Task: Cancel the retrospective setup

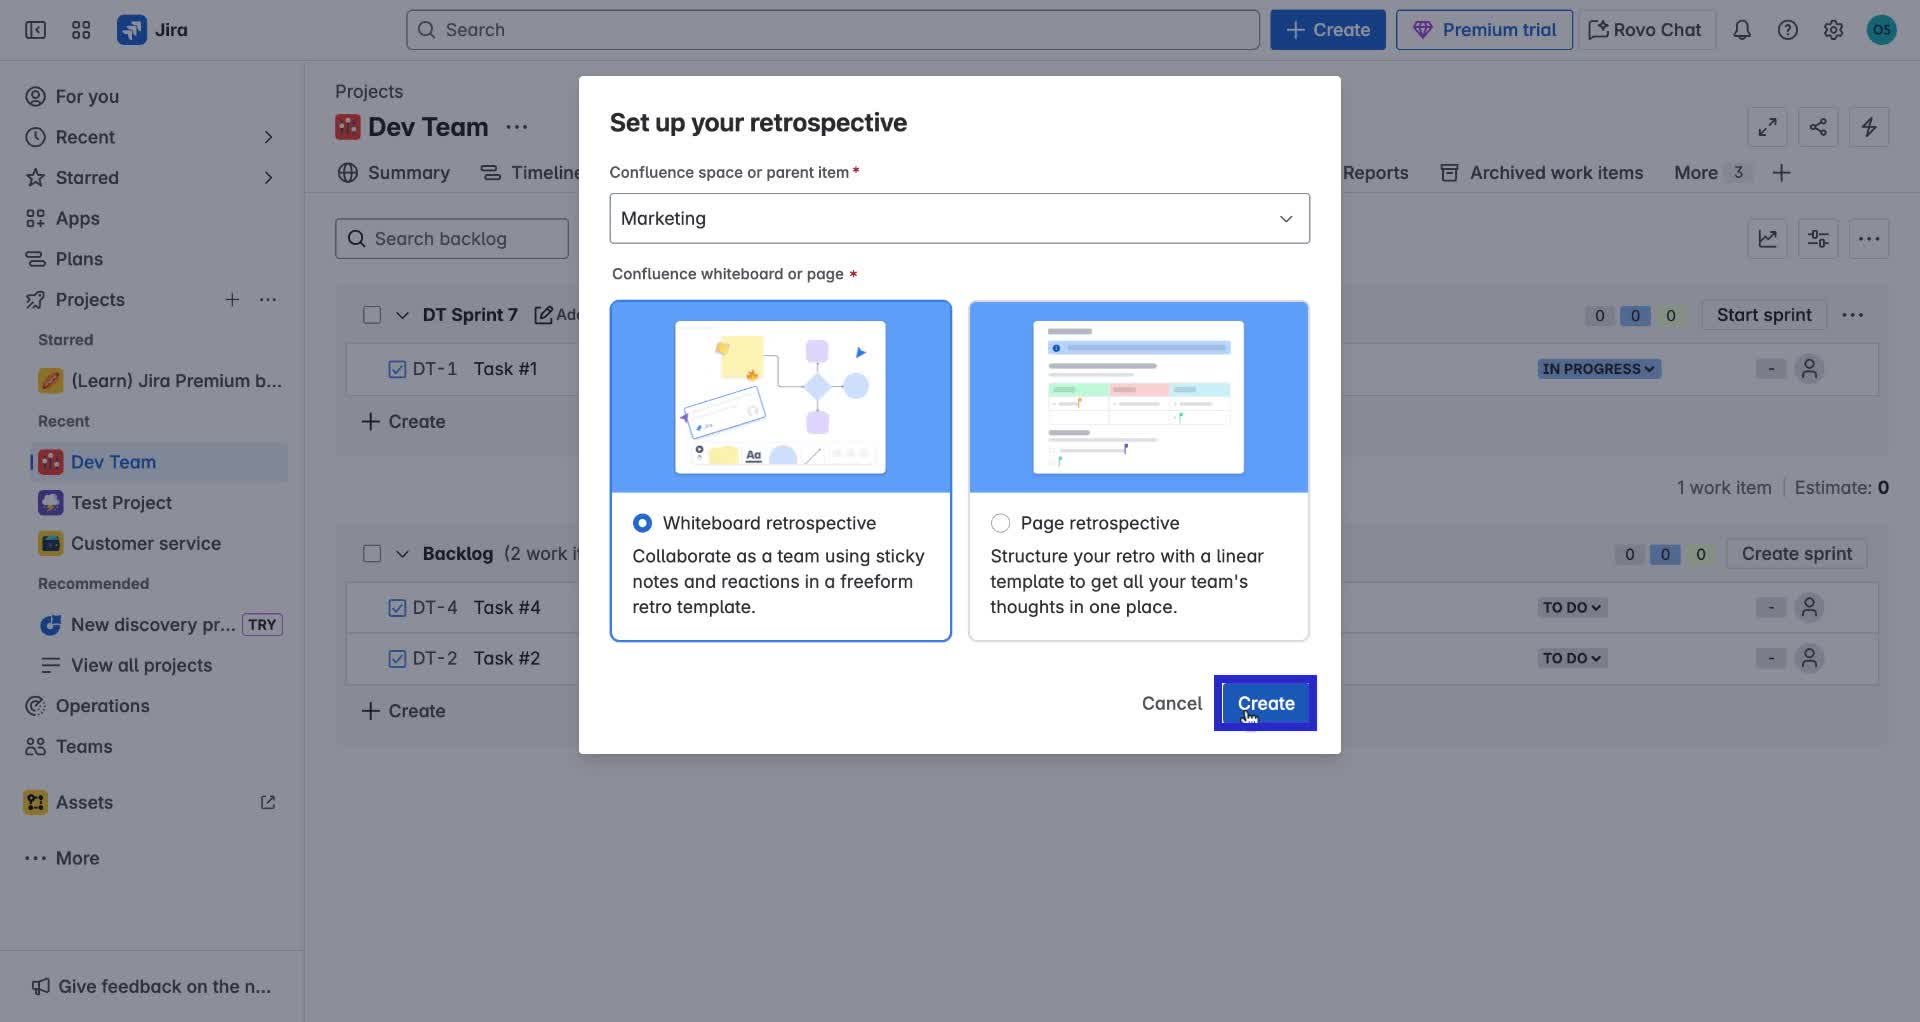Action: [1172, 703]
